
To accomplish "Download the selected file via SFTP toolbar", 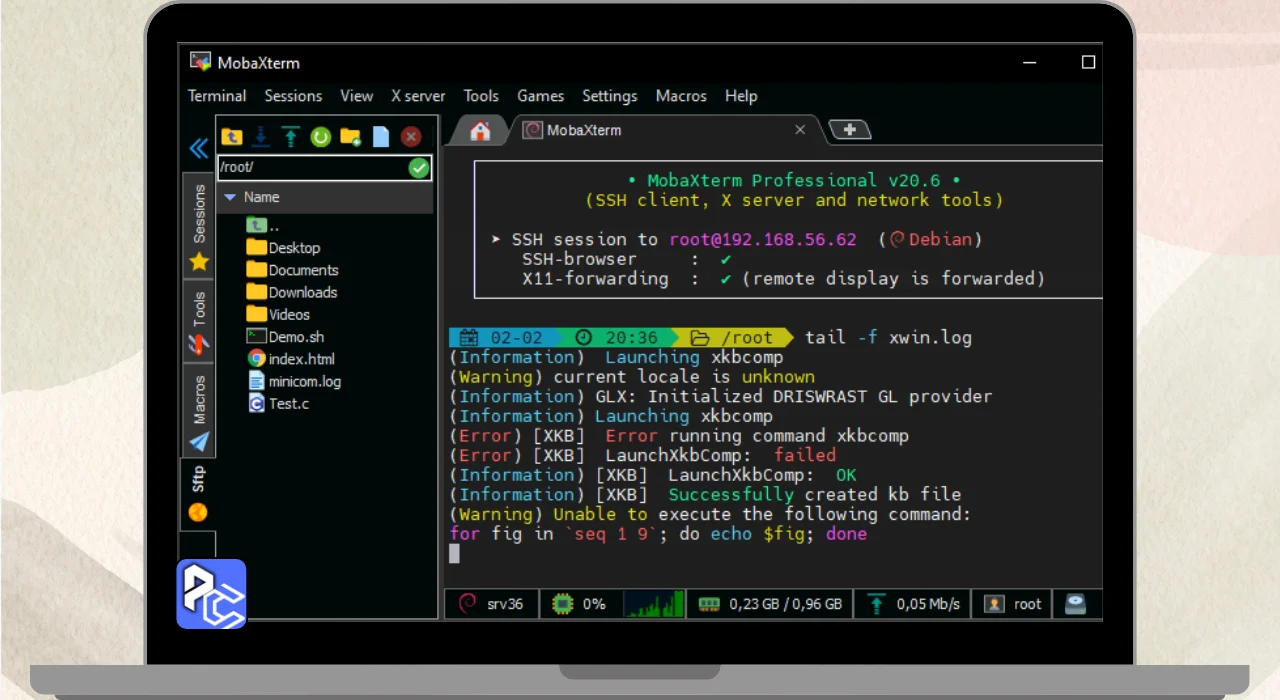I will (261, 137).
